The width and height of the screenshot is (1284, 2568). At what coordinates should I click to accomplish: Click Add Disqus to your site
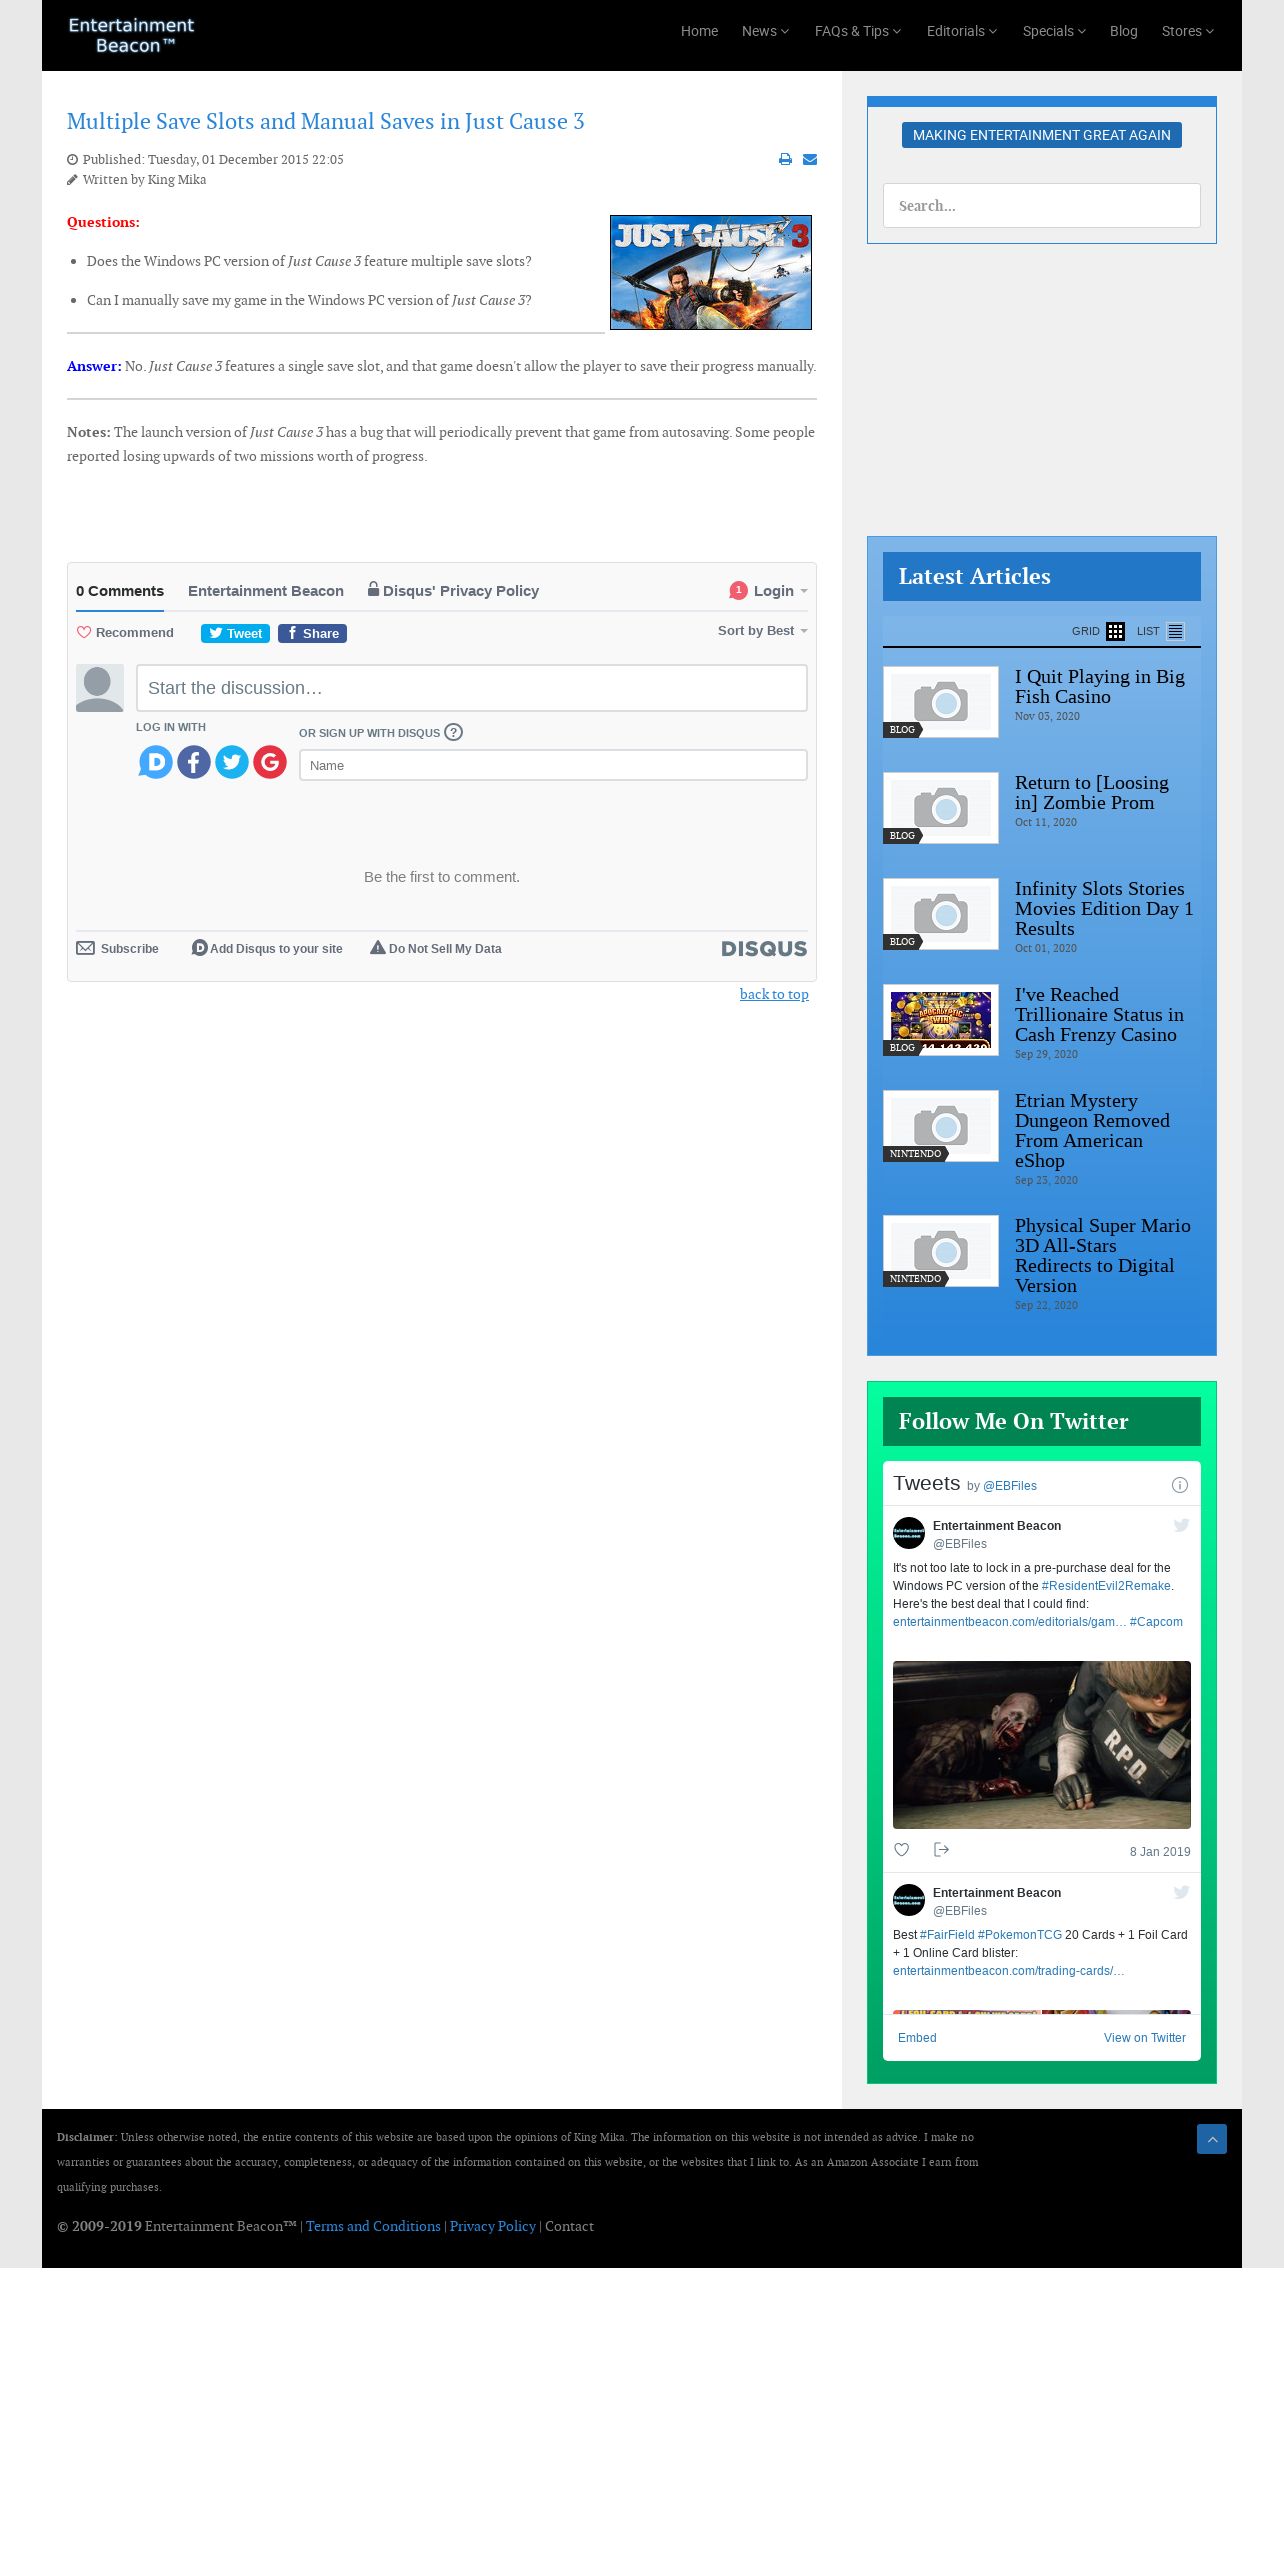[267, 949]
